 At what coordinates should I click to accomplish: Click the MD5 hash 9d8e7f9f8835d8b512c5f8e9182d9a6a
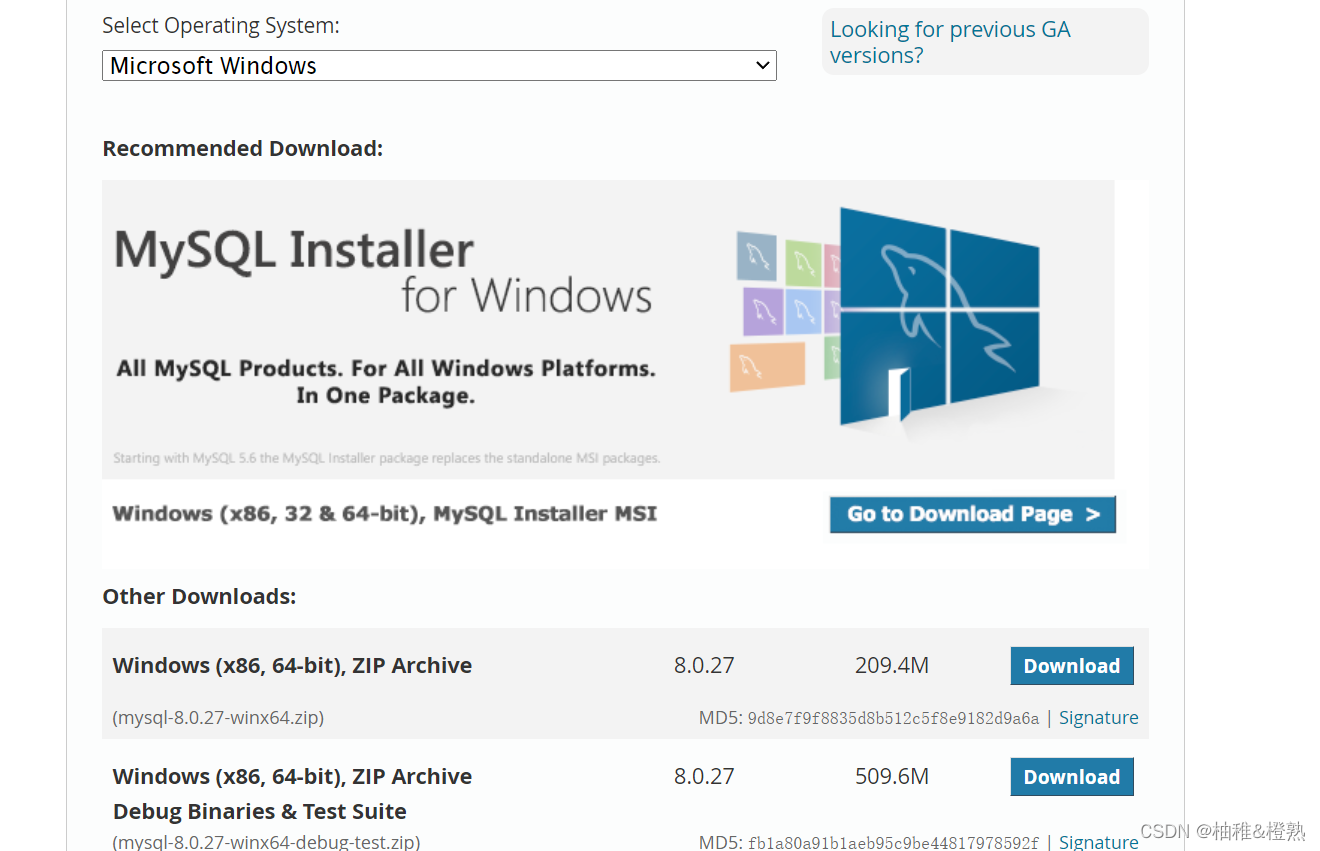click(893, 718)
